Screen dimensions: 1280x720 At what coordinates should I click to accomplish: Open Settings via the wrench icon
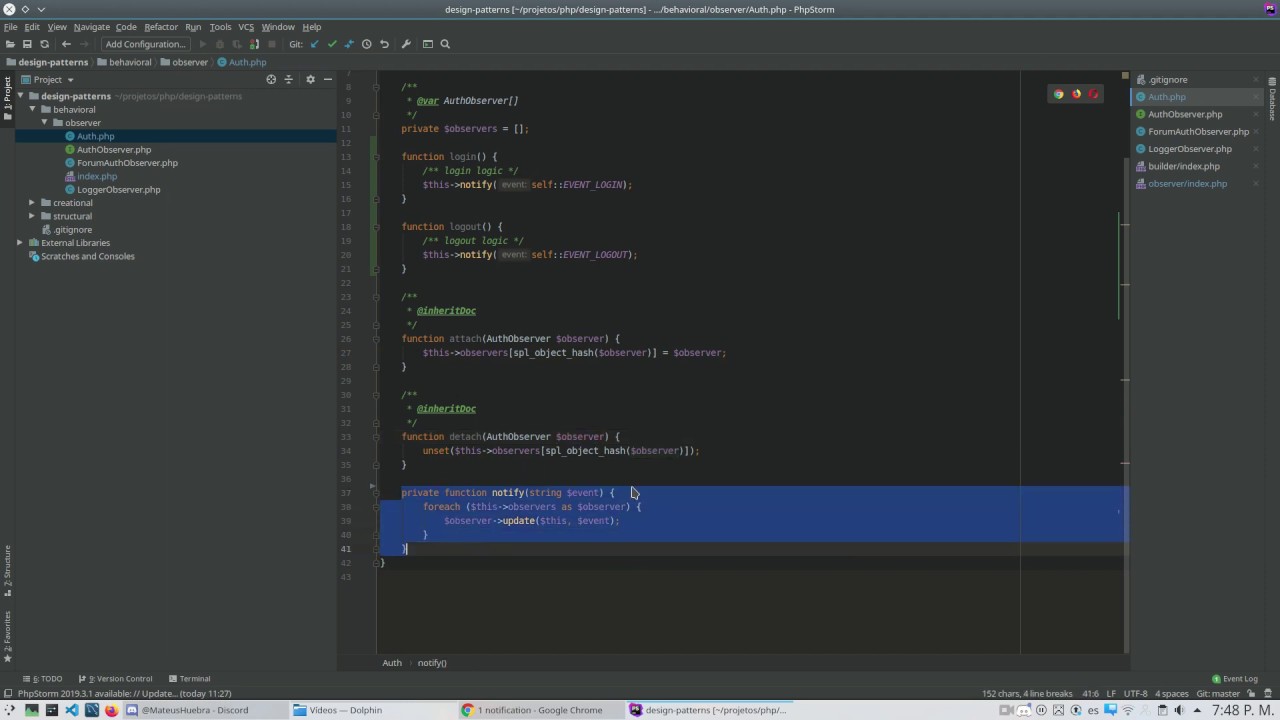coord(405,44)
